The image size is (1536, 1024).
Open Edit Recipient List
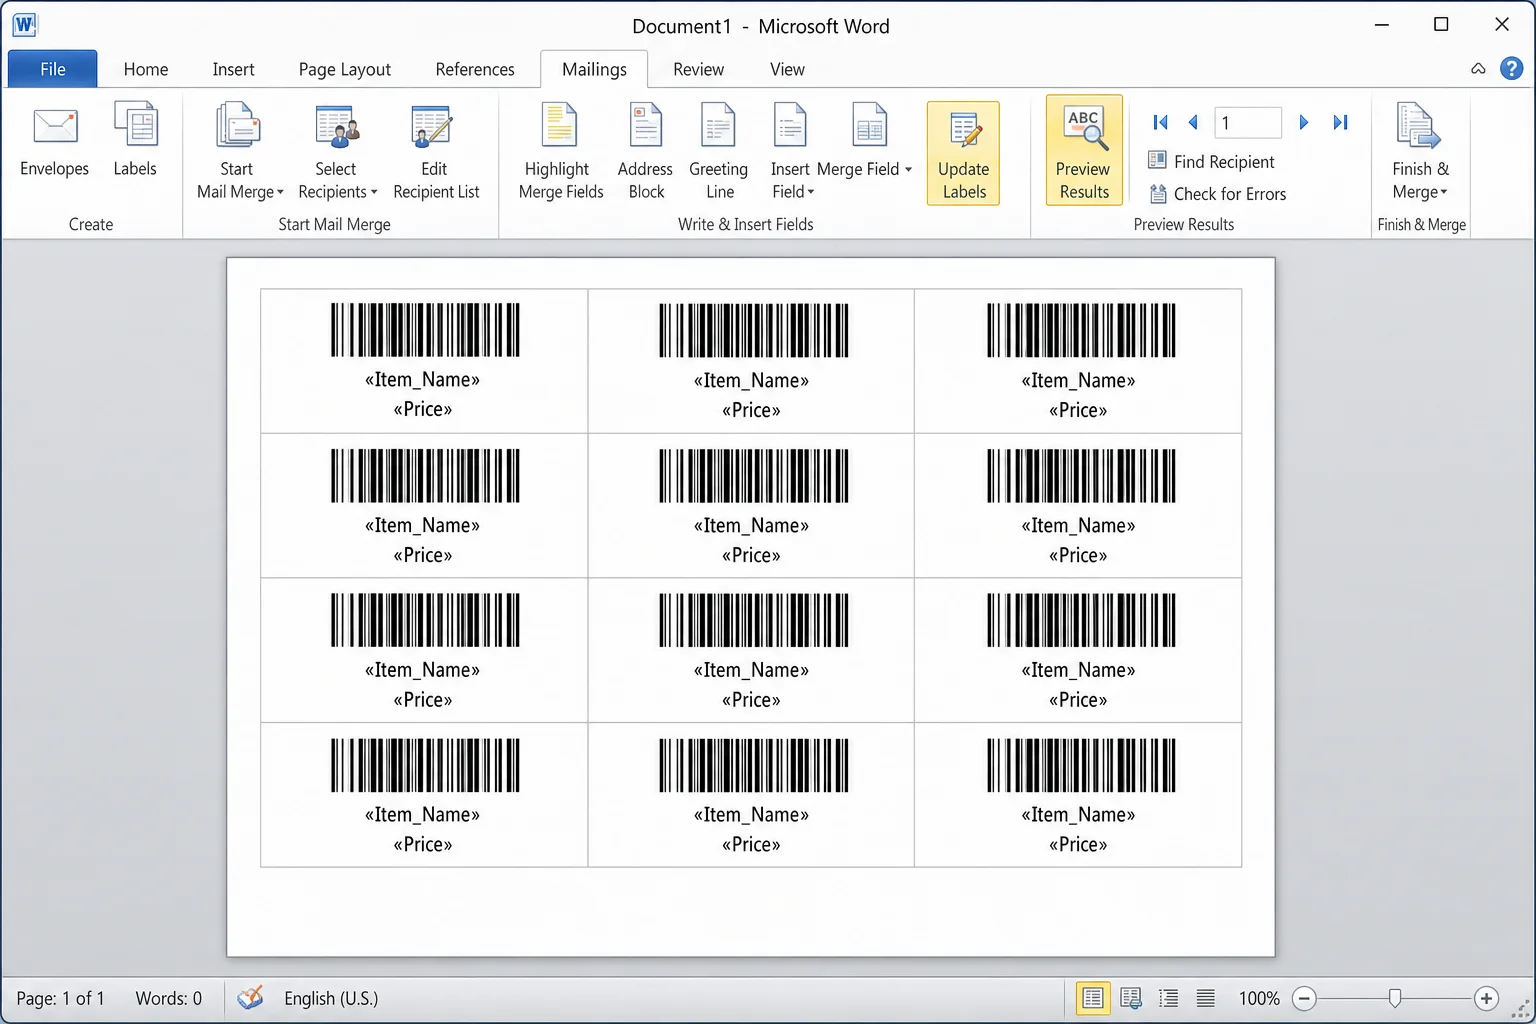(436, 153)
